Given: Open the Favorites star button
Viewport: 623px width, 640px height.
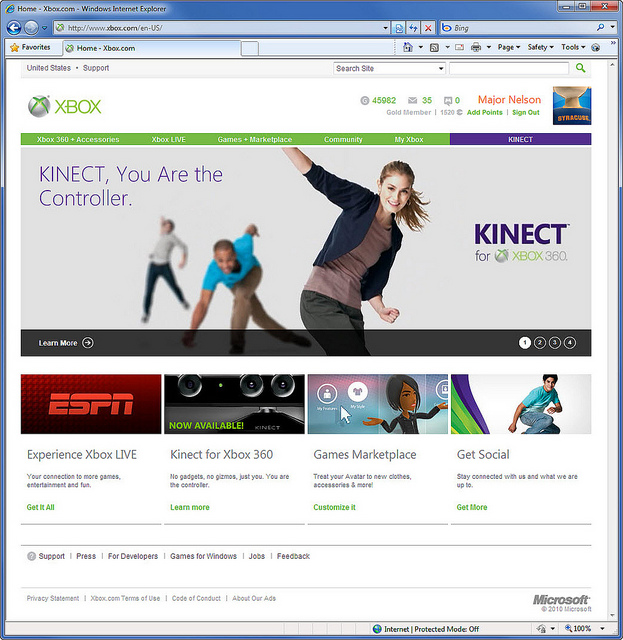Looking at the screenshot, I should 29,47.
